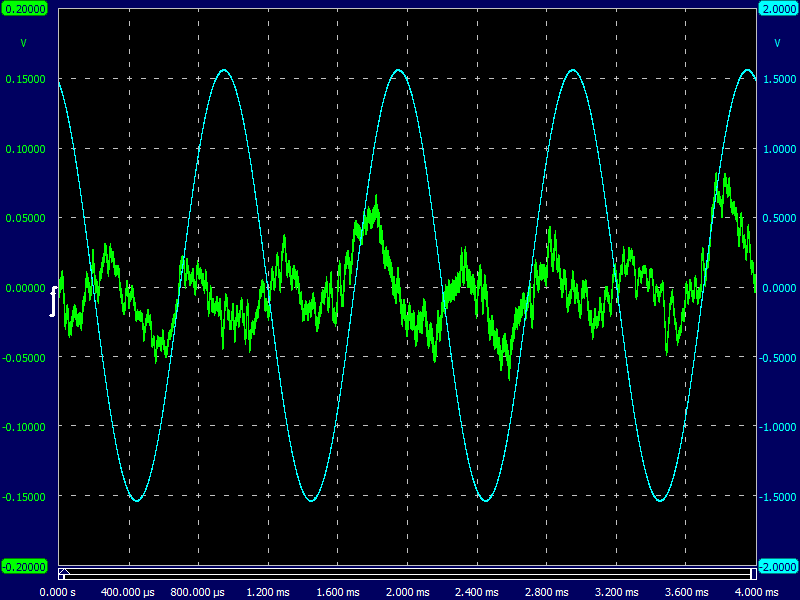Click the white triangle trigger marker below graph
Image resolution: width=800 pixels, height=600 pixels.
[x=64, y=571]
